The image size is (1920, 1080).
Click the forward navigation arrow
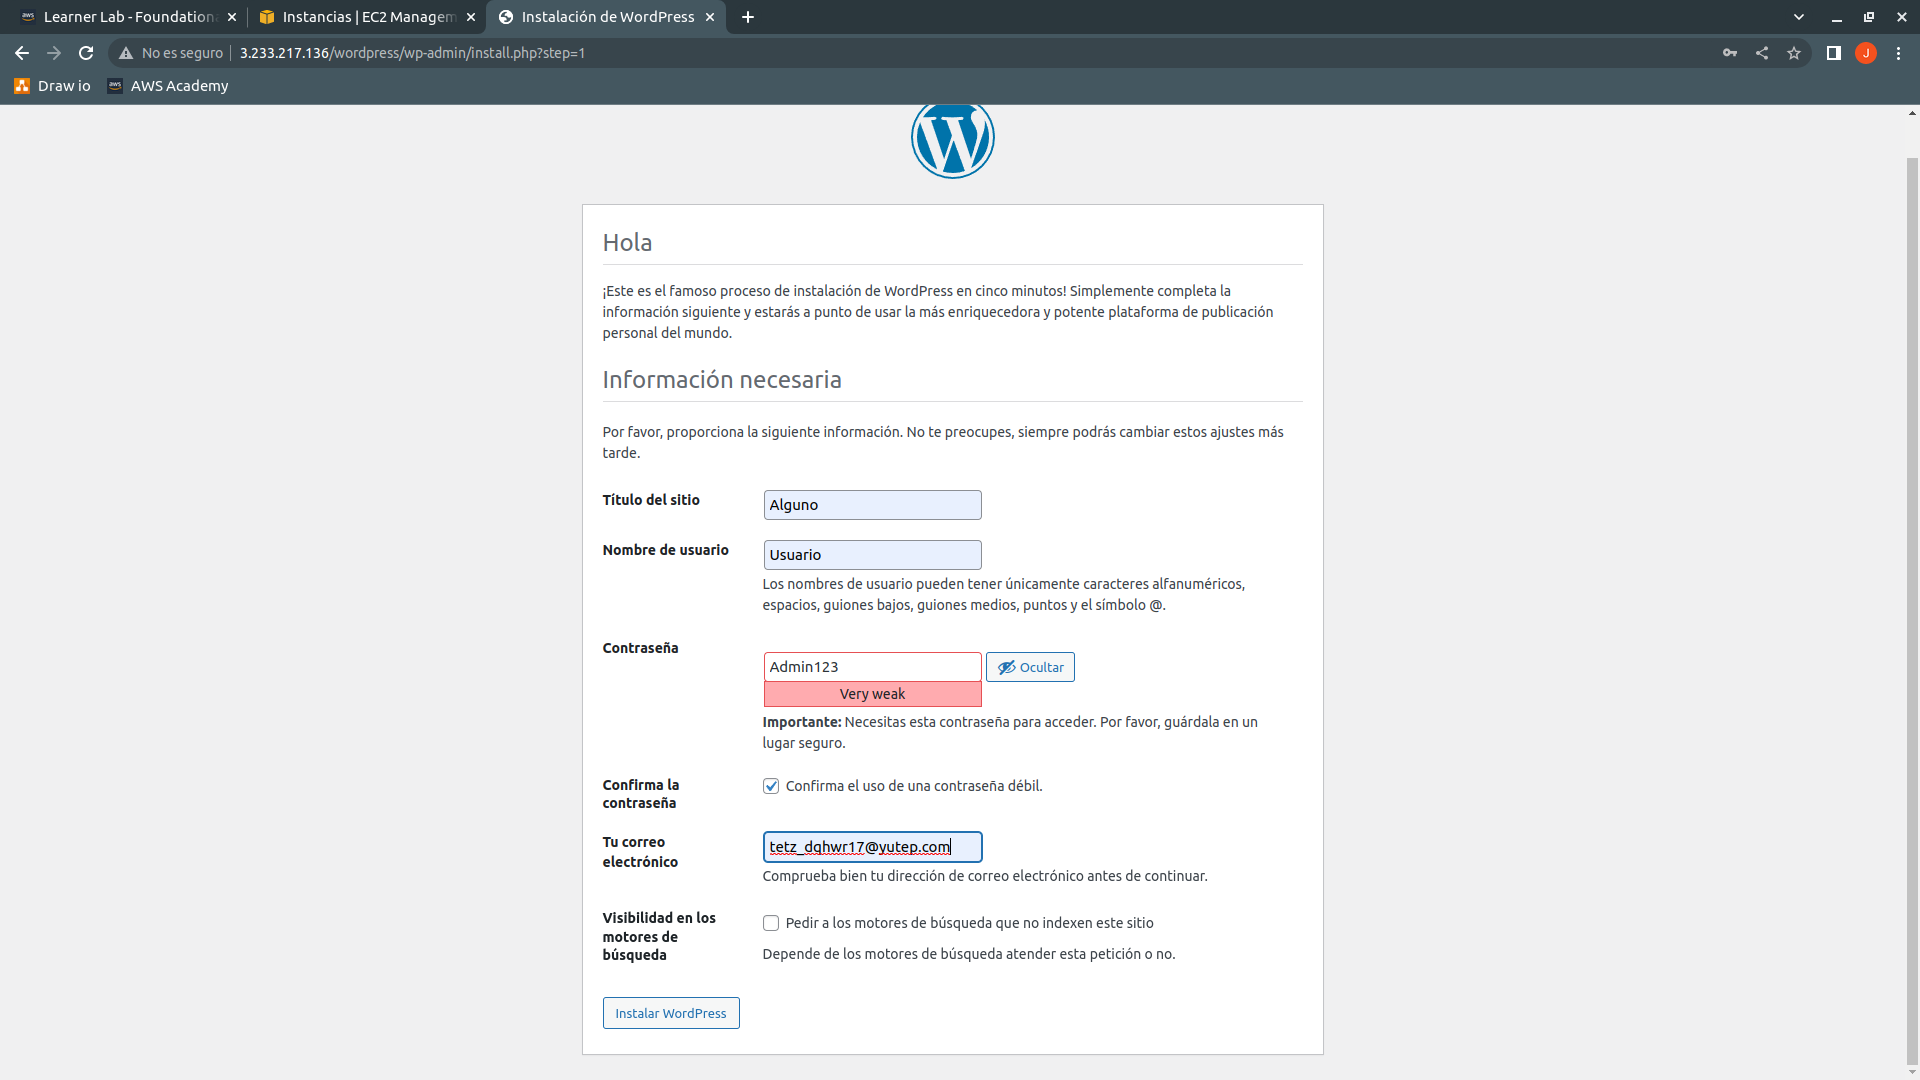54,53
